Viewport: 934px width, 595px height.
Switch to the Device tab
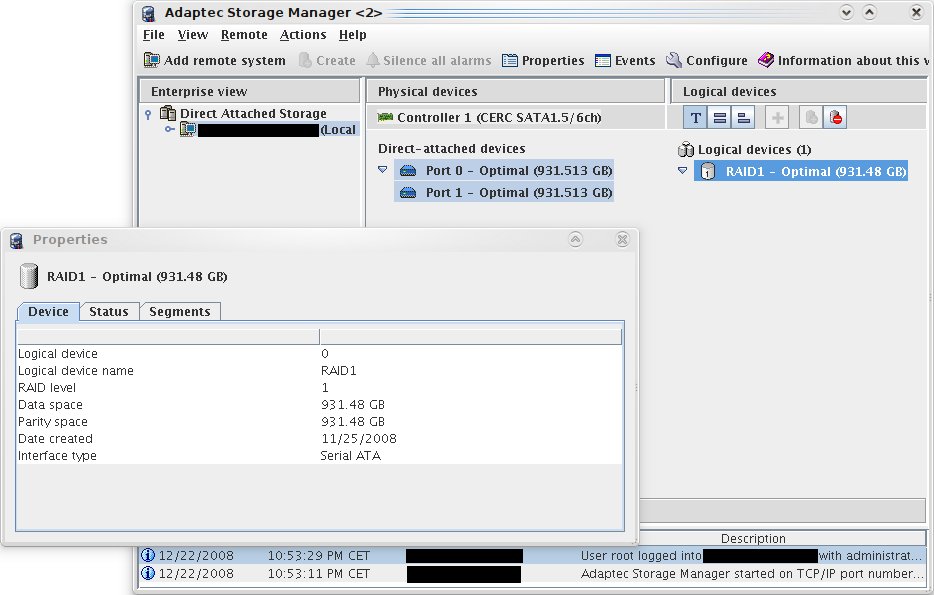click(48, 311)
